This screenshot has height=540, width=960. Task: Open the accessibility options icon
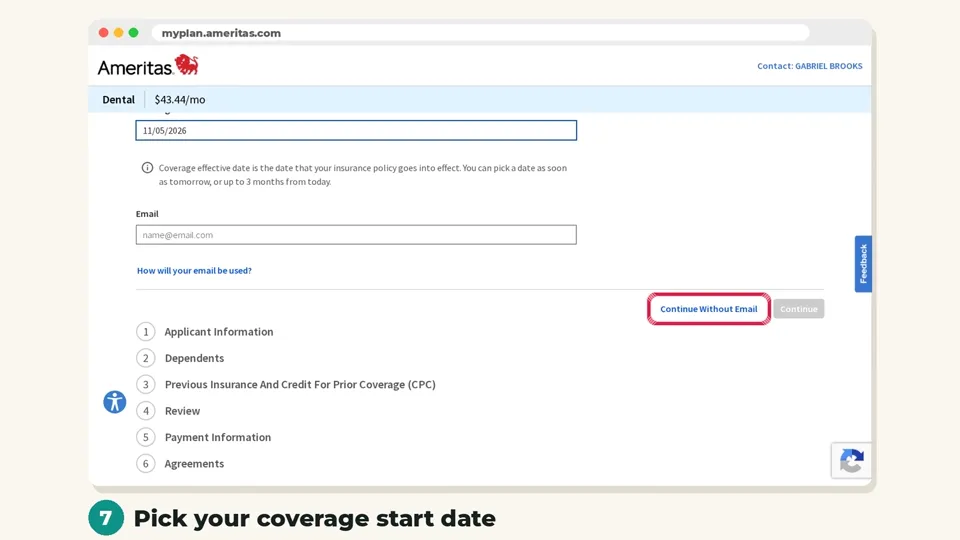click(114, 402)
